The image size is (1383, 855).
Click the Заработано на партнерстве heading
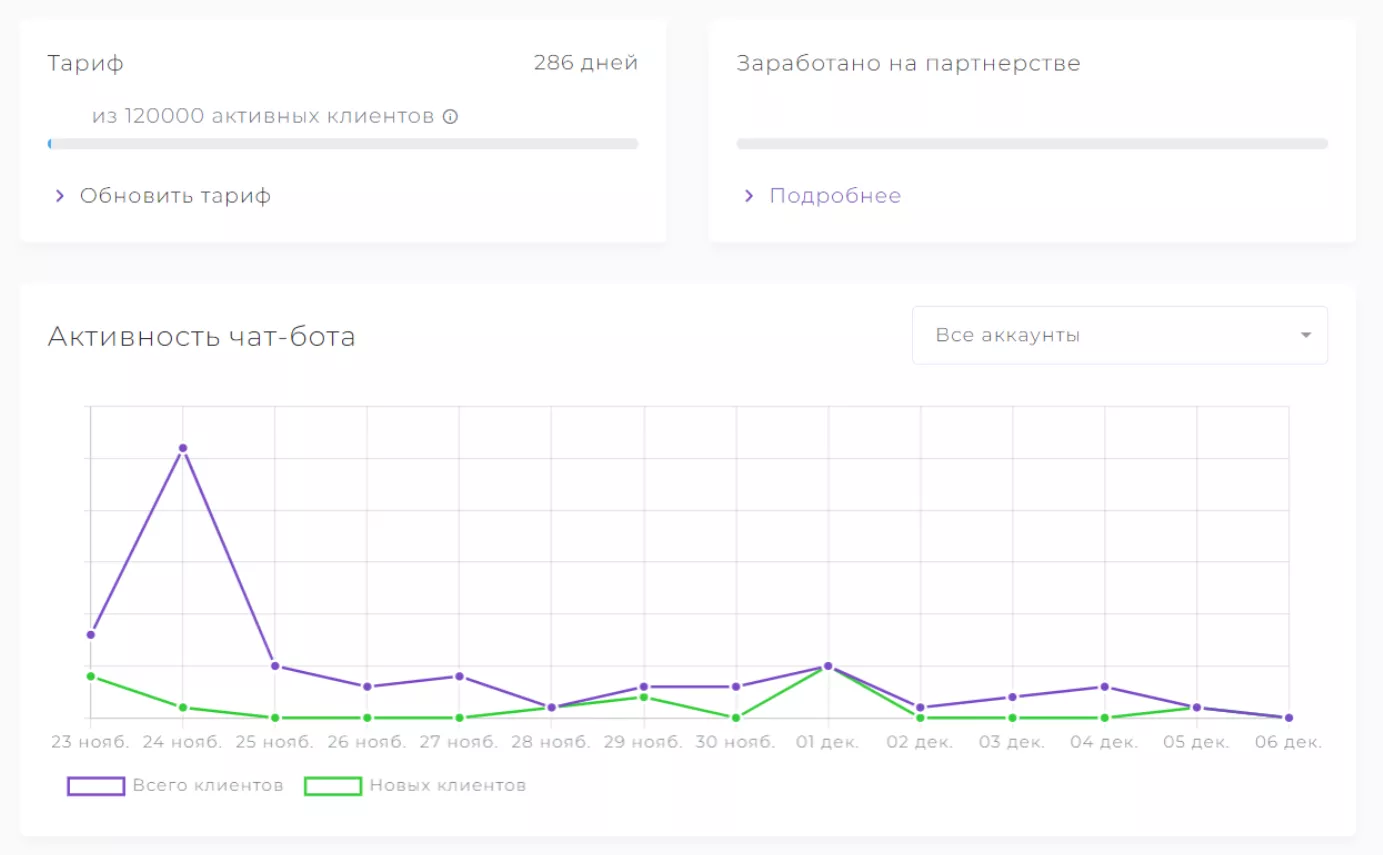coord(909,64)
